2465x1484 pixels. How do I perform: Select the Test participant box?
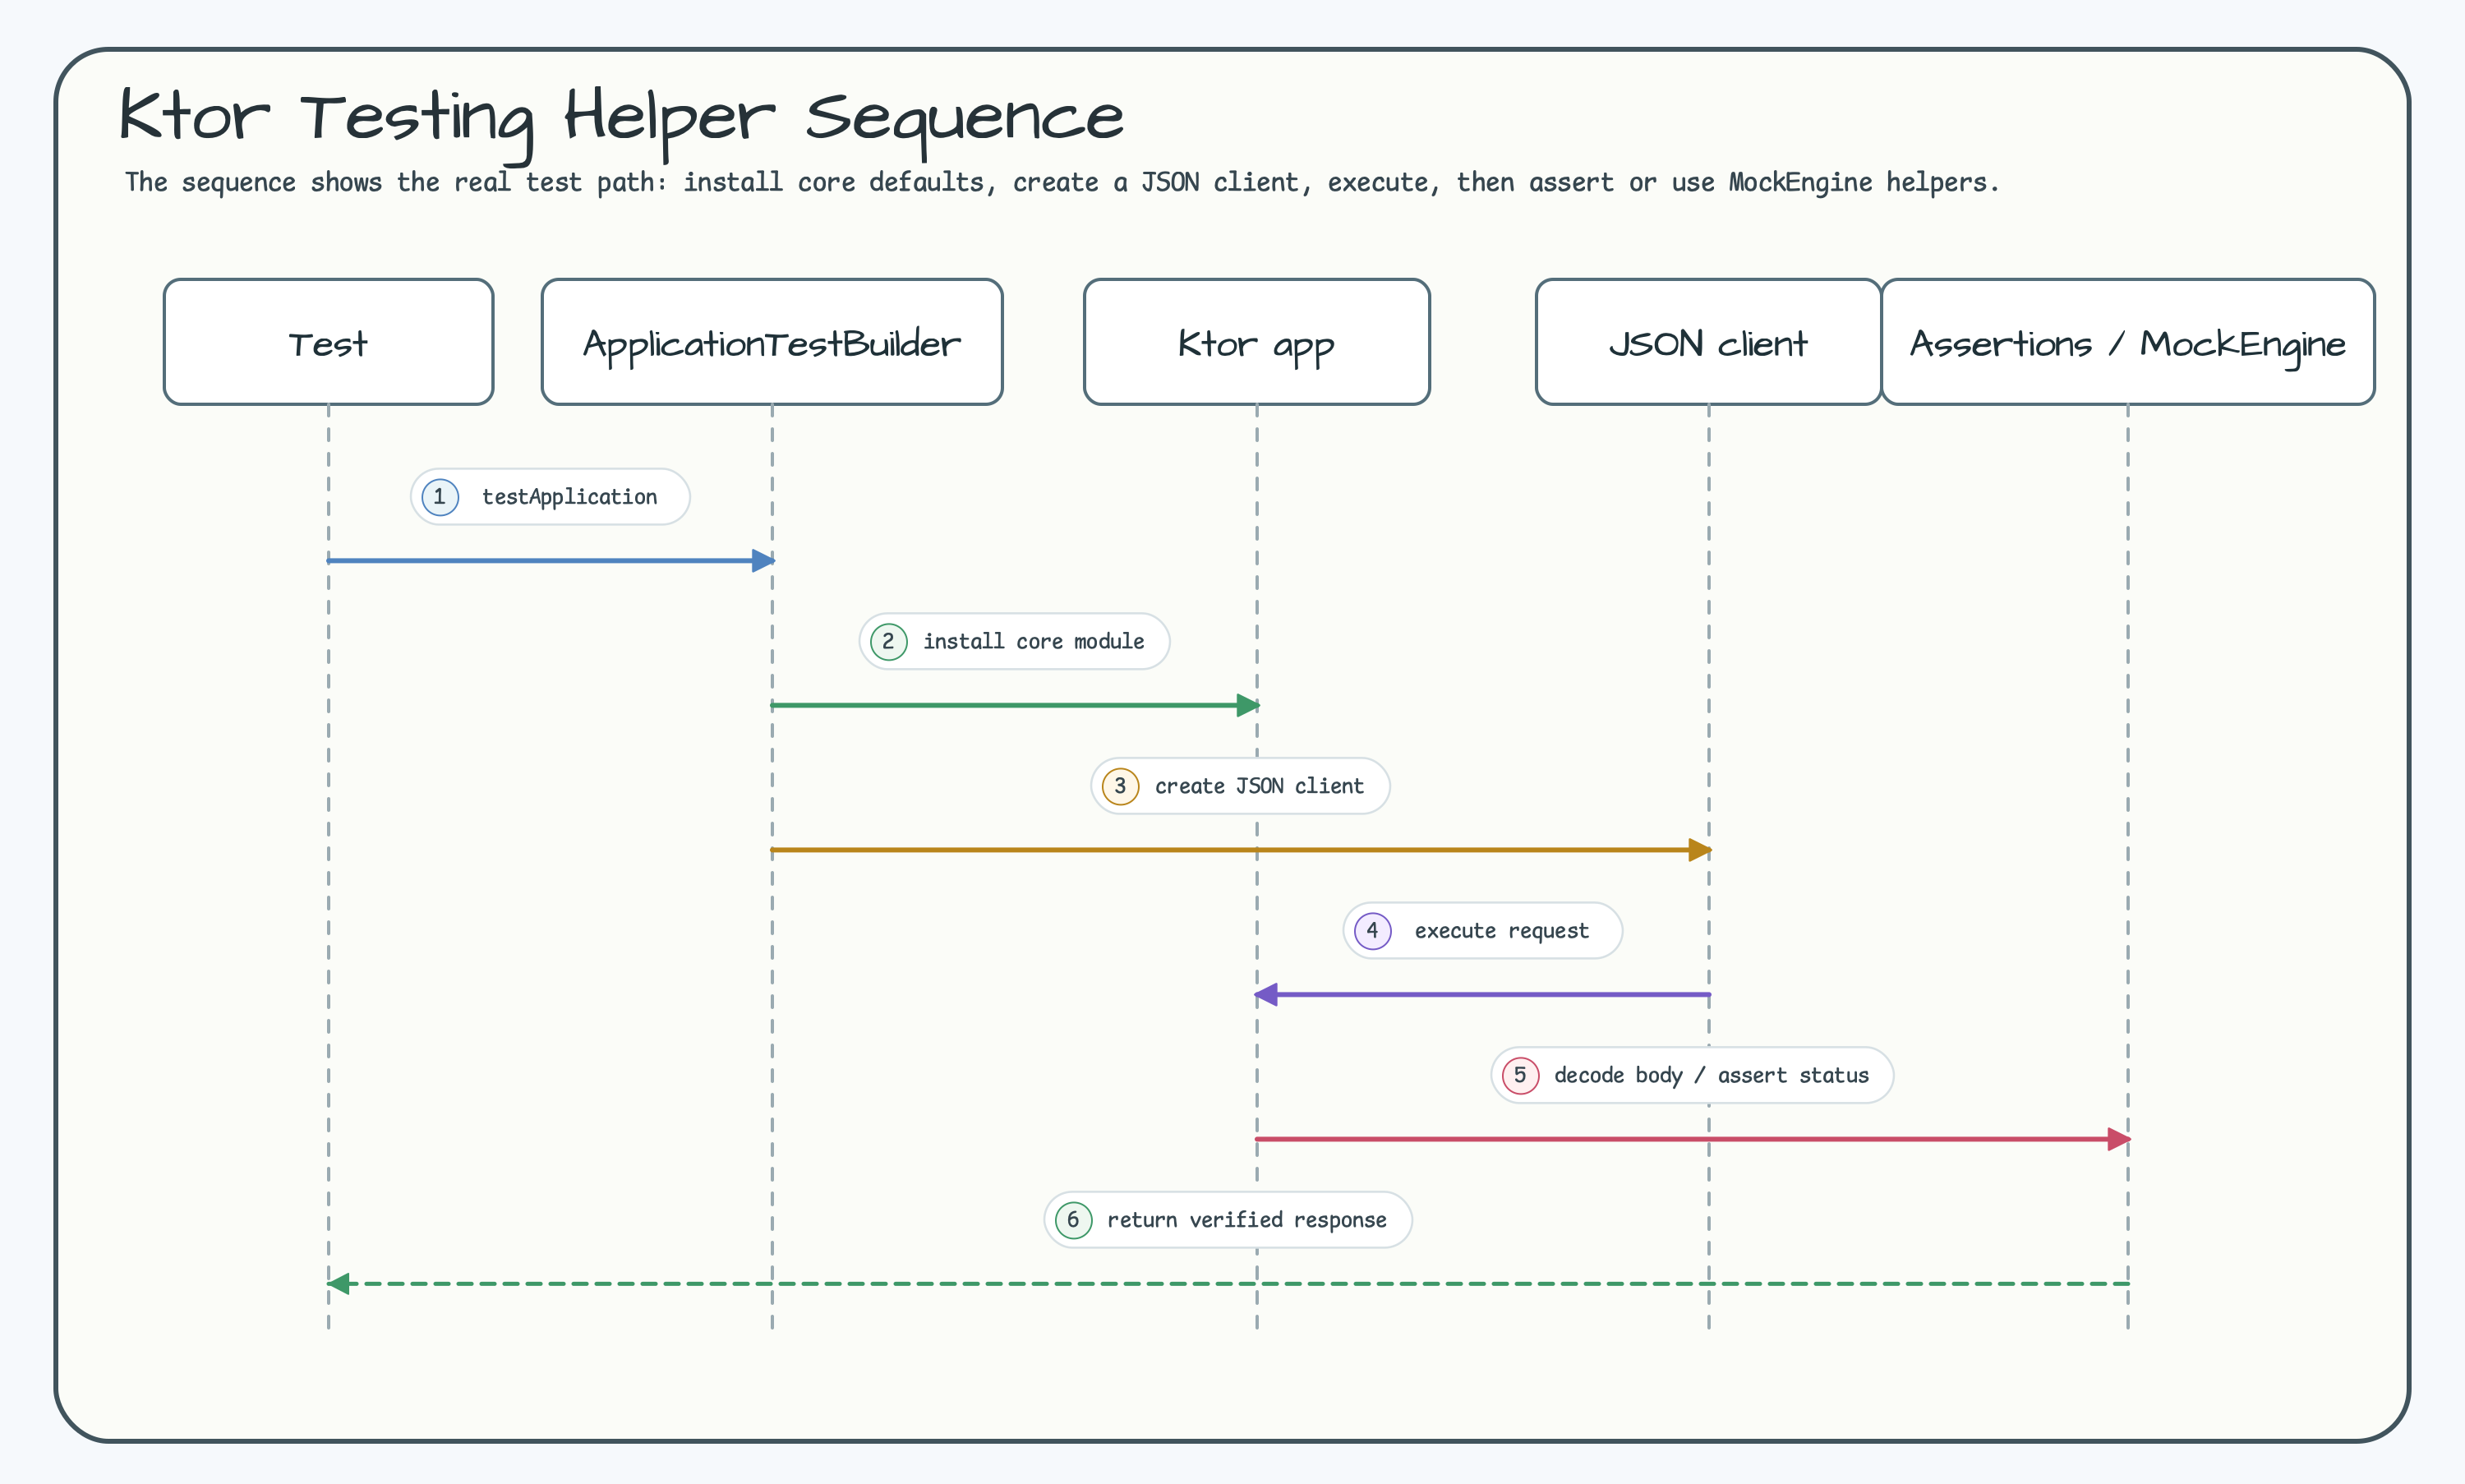click(328, 342)
